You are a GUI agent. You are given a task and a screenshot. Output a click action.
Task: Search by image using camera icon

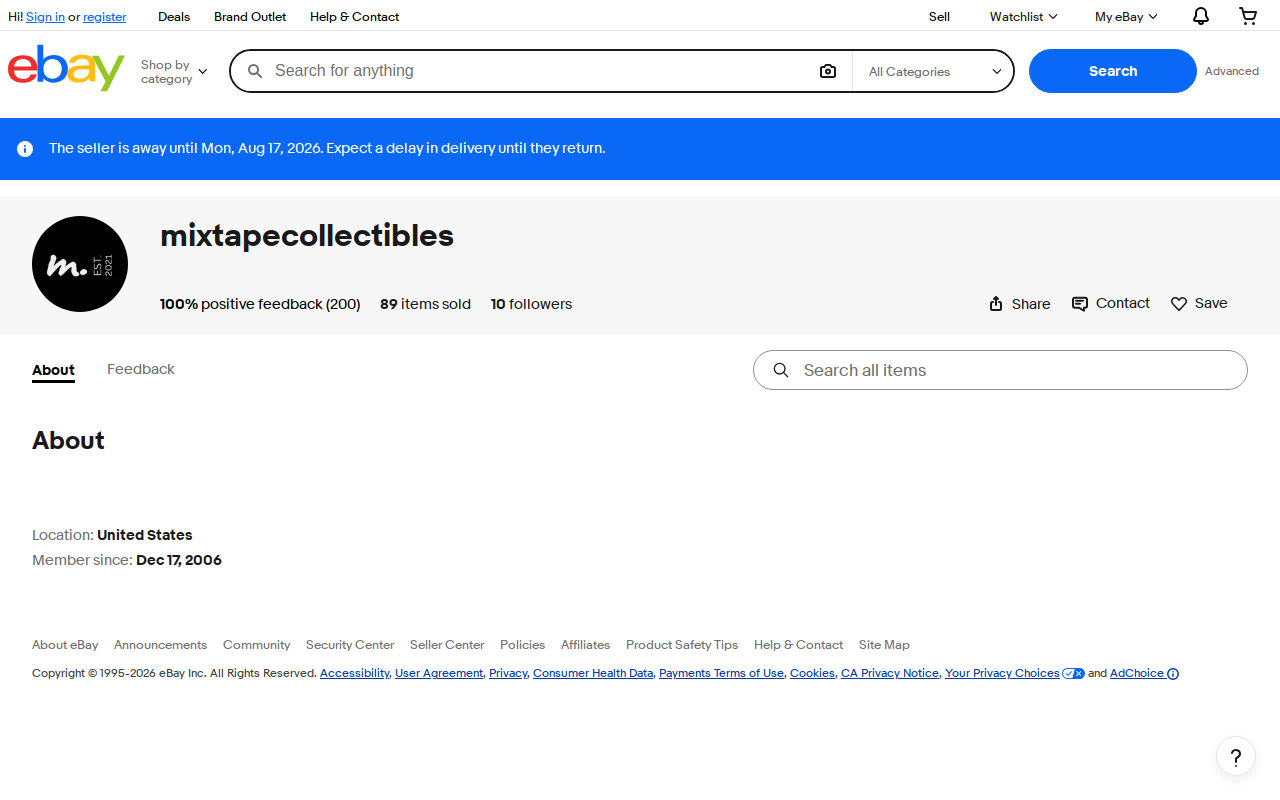point(828,71)
